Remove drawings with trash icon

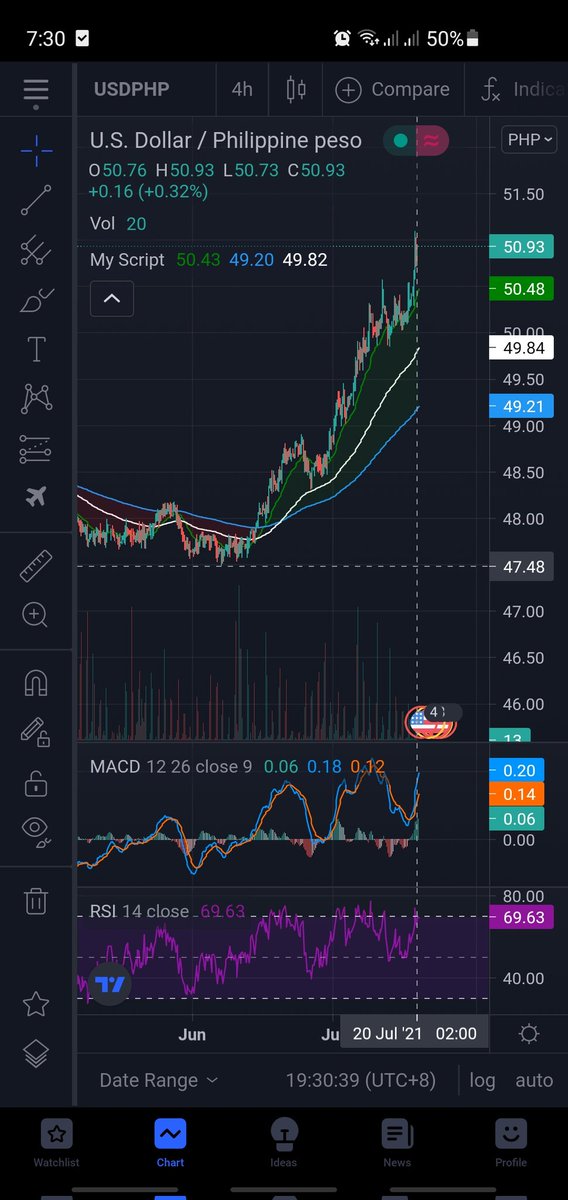[36, 901]
